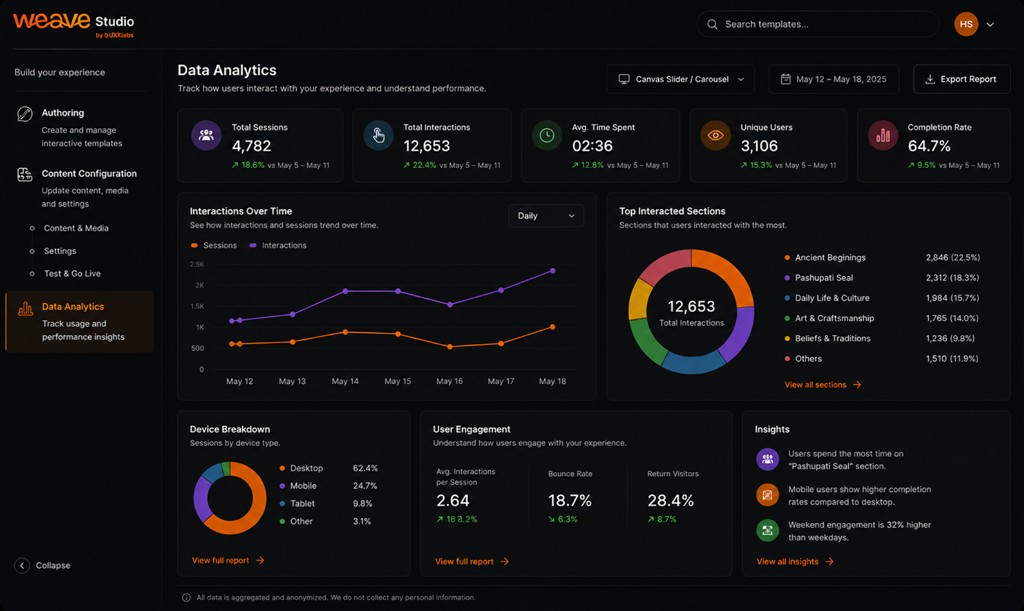Viewport: 1024px width, 611px height.
Task: Click the arrow next to View all sections
Action: [x=857, y=384]
